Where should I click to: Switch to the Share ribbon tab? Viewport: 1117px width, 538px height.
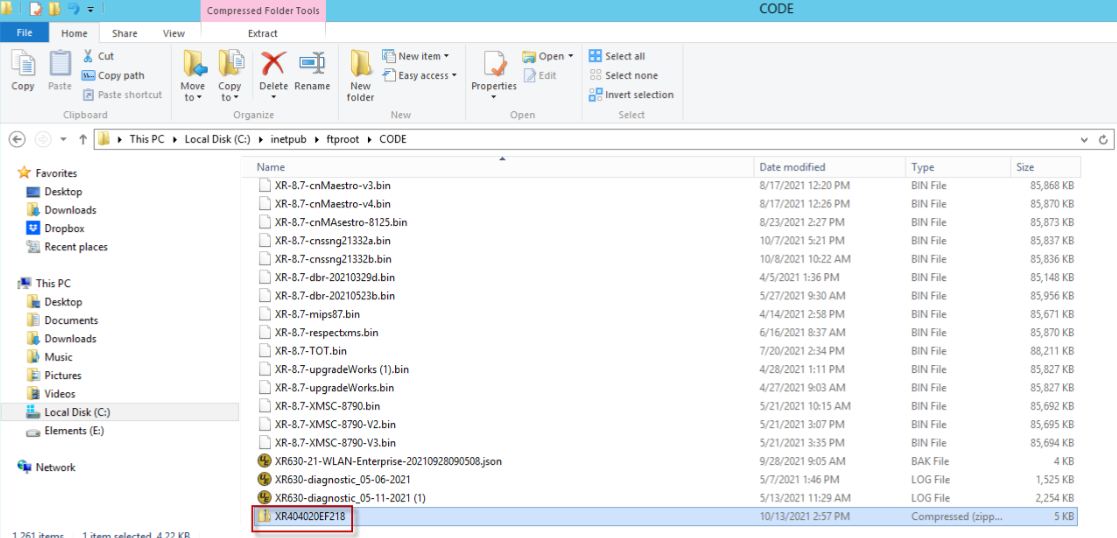(x=125, y=33)
